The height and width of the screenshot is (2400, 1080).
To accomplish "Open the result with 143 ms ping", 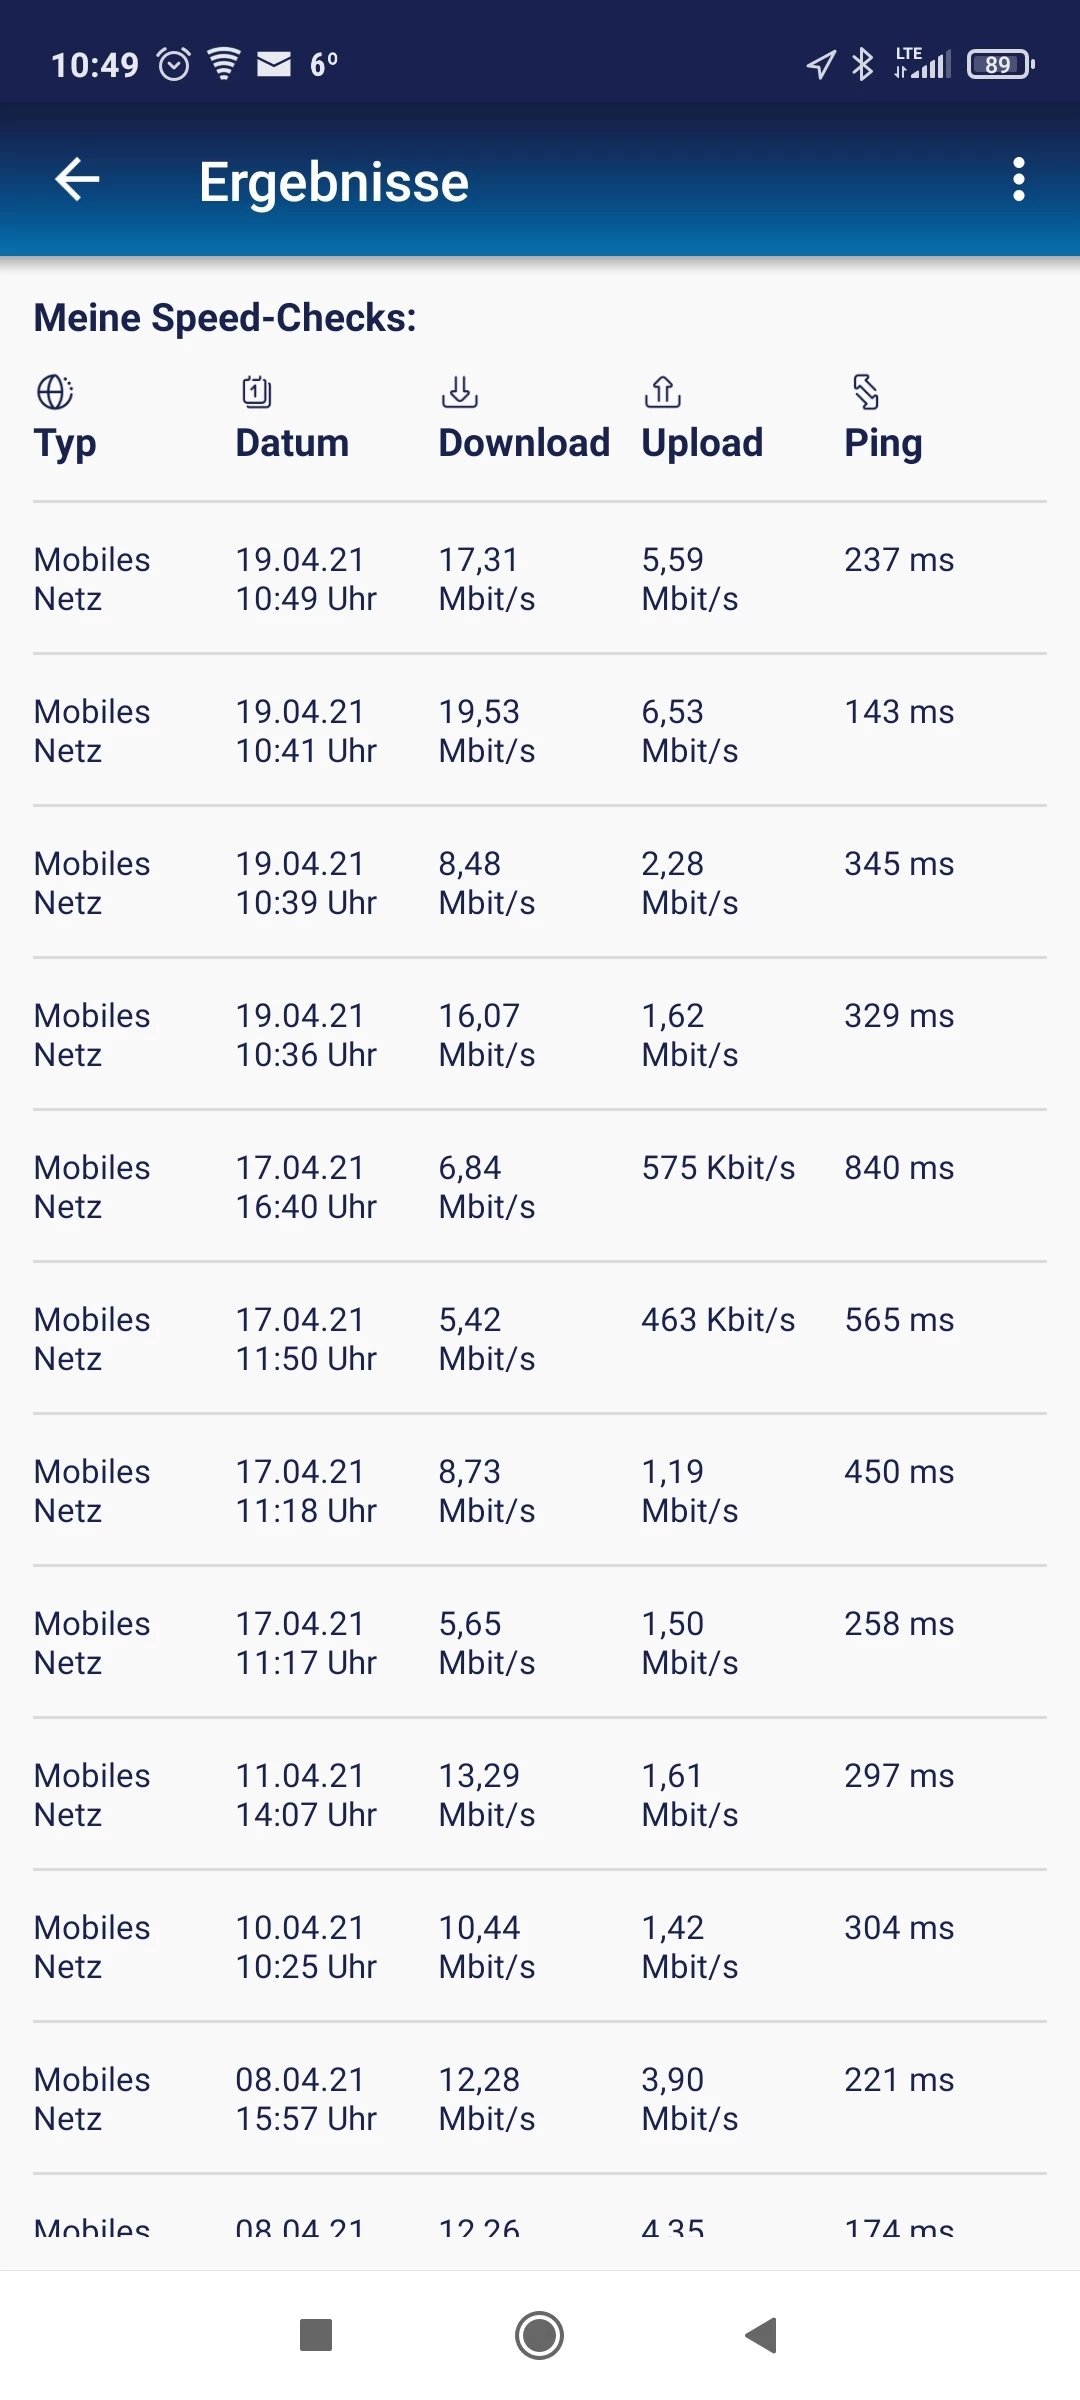I will click(540, 731).
